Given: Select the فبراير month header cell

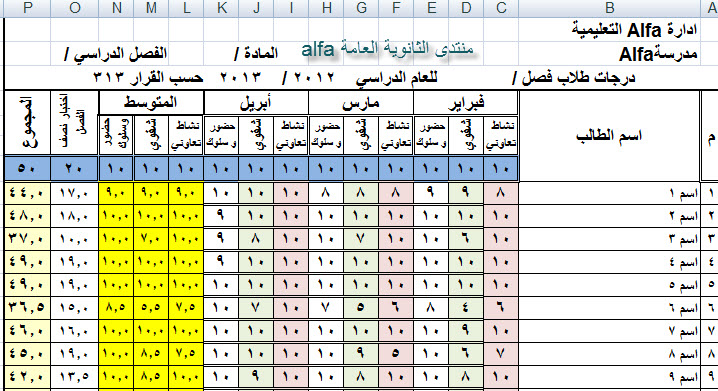Looking at the screenshot, I should coord(466,103).
